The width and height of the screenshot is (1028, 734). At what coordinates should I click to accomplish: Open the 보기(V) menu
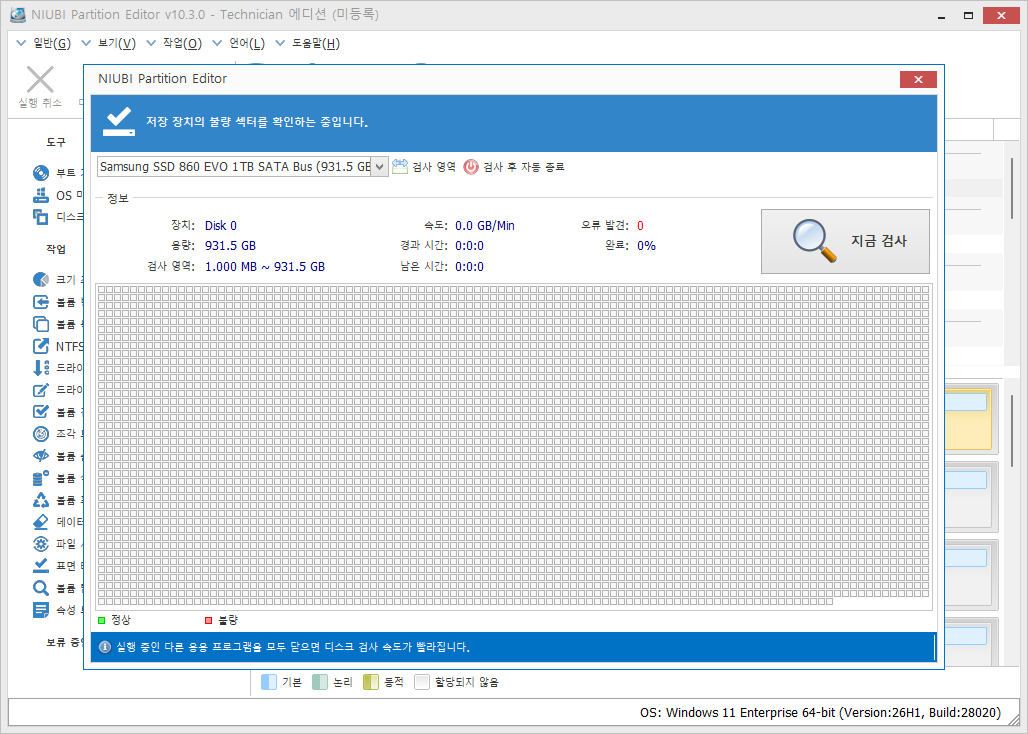click(117, 44)
